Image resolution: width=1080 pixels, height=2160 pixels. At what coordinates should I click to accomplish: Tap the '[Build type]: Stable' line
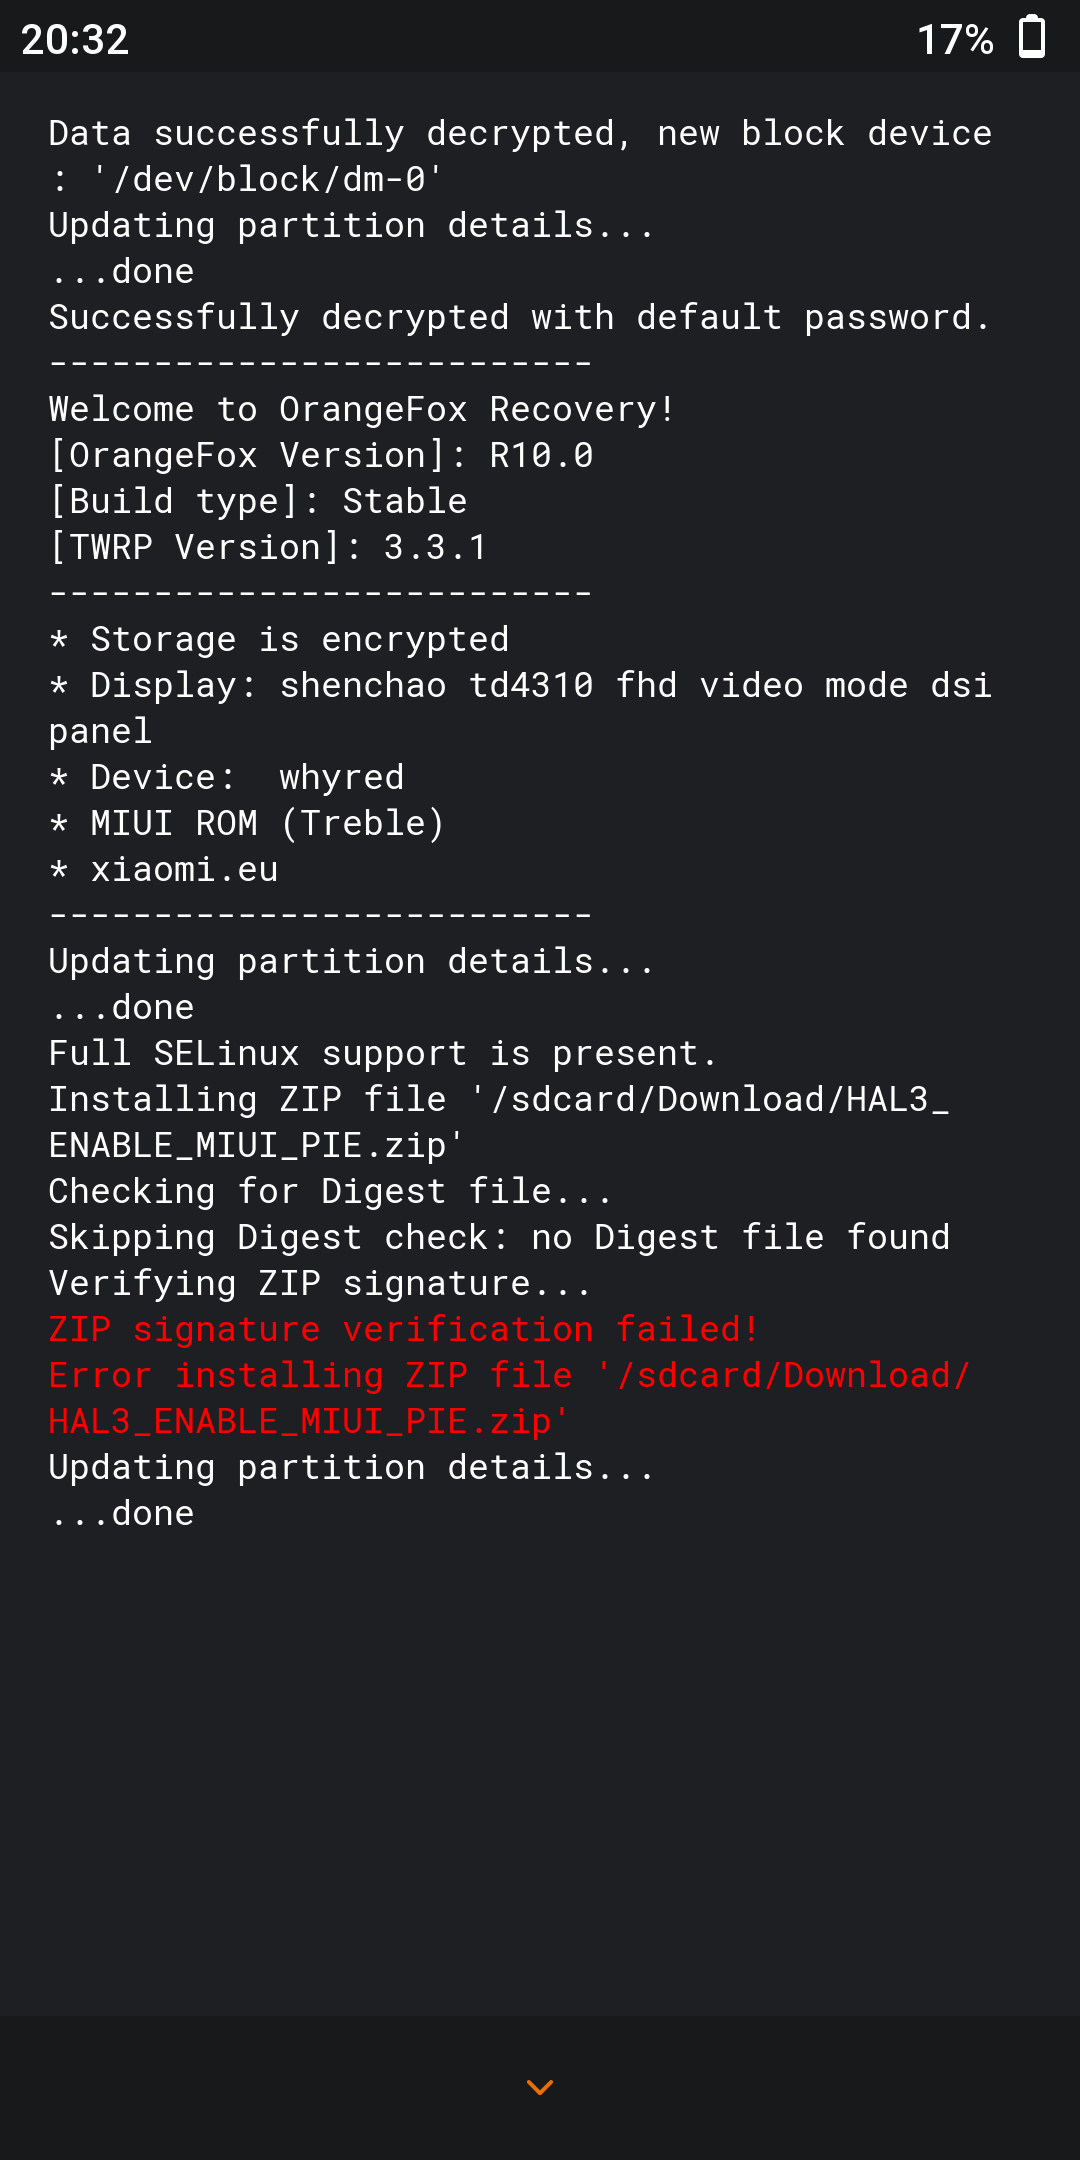click(x=258, y=501)
